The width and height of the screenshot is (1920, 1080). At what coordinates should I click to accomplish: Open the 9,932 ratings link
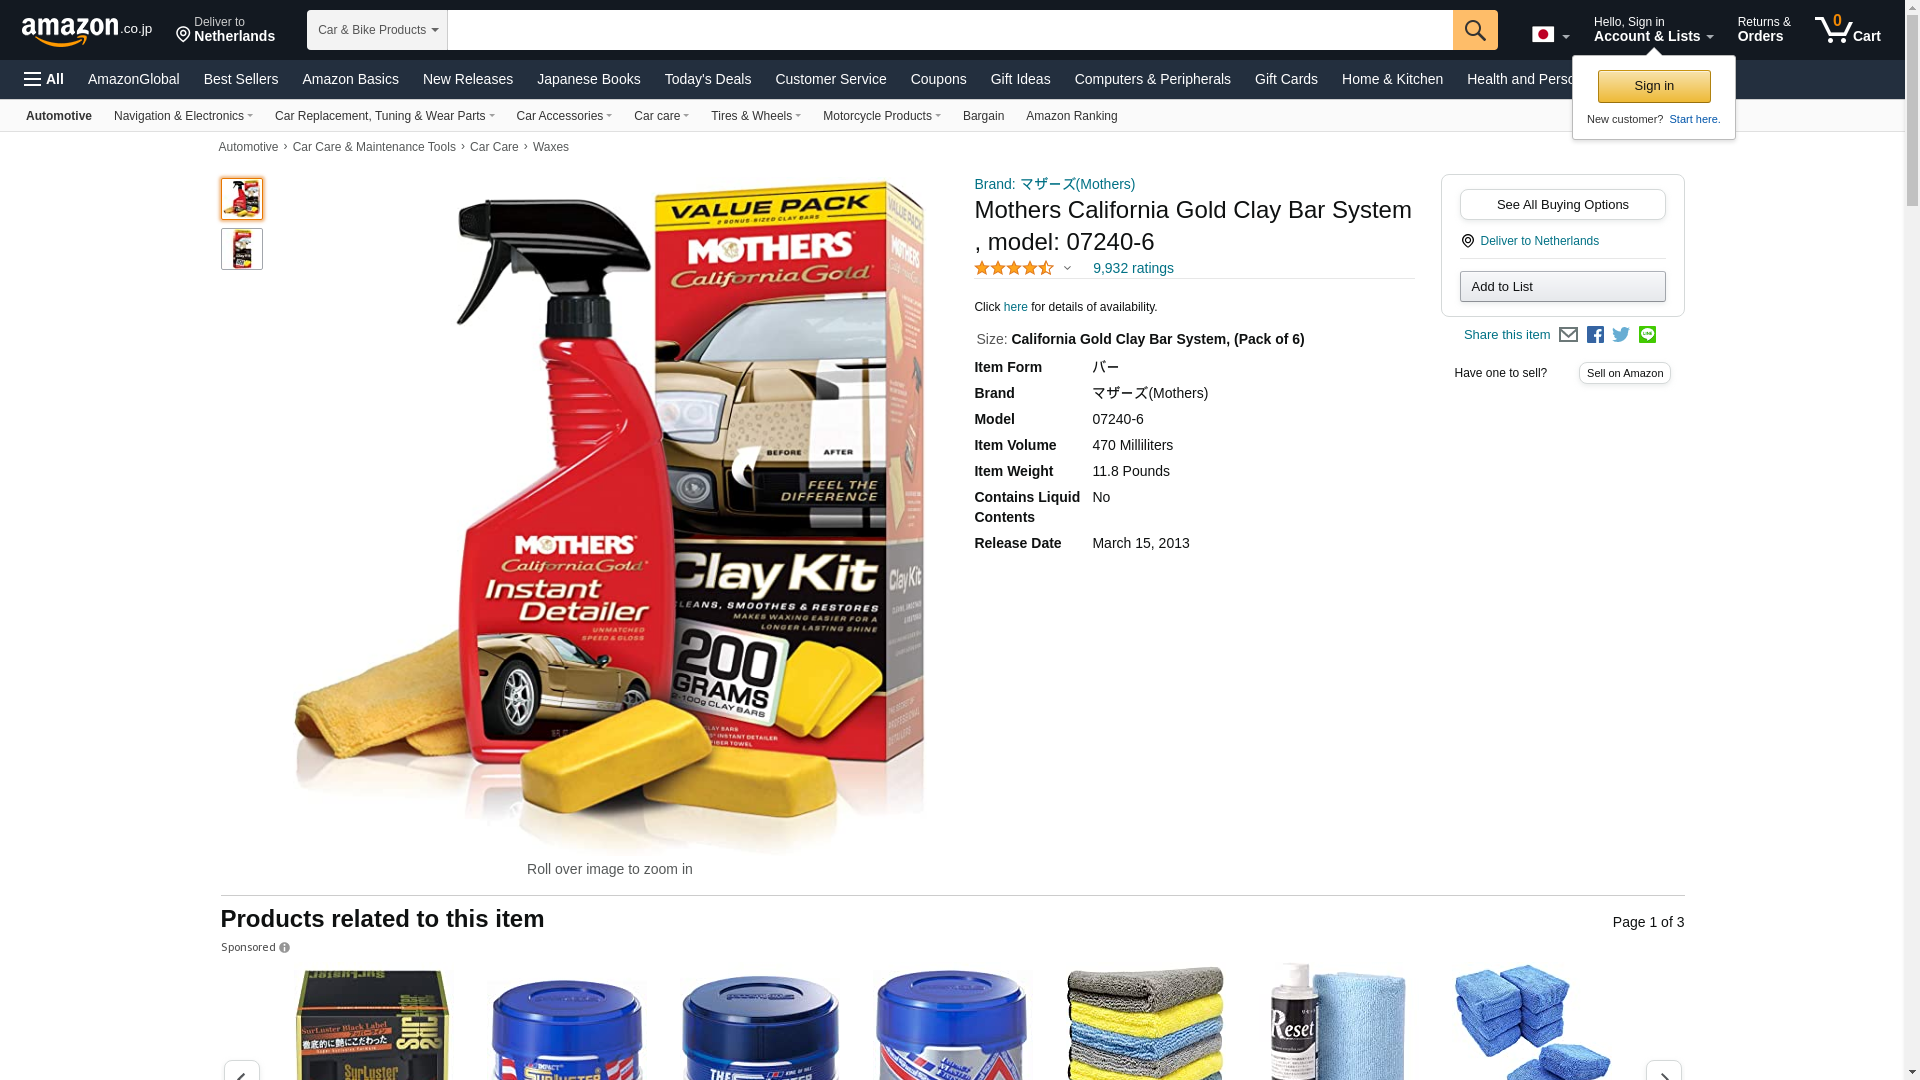[x=1133, y=268]
